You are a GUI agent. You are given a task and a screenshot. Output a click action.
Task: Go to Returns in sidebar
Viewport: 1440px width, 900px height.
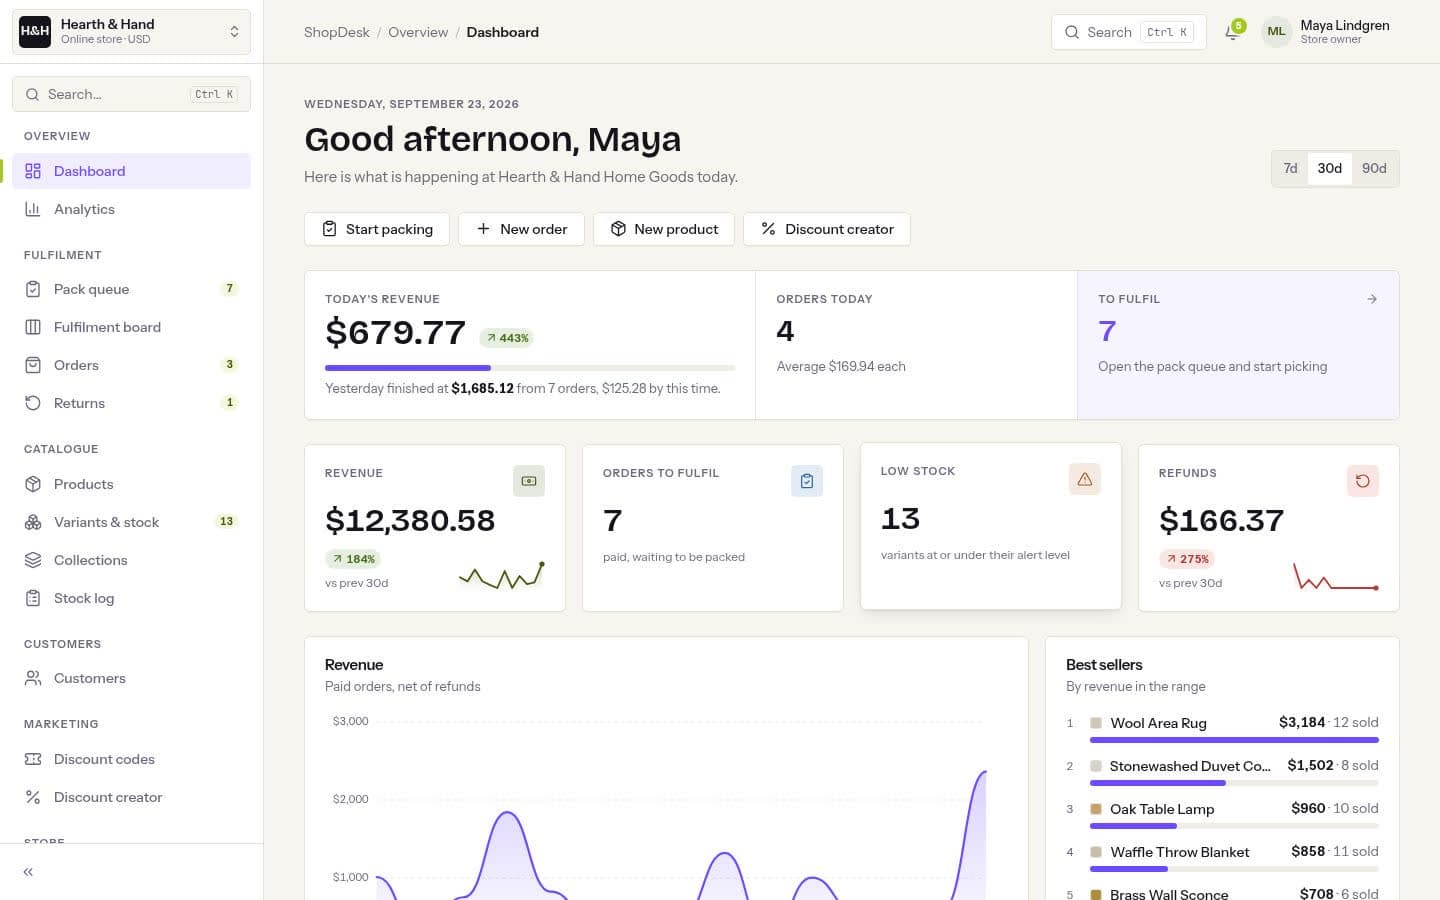[131, 403]
